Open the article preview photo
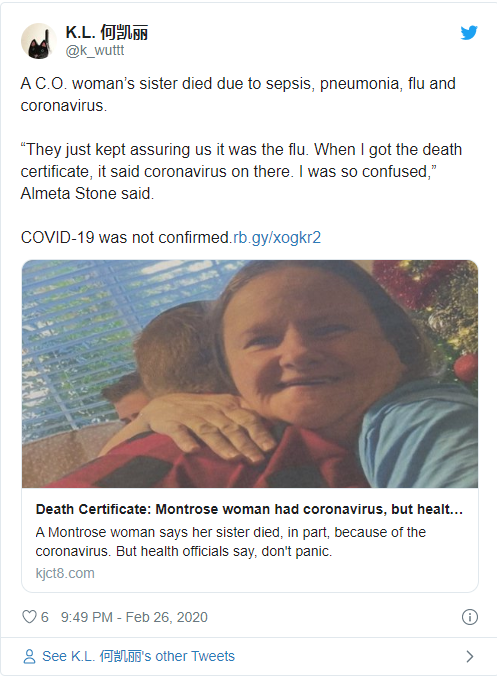The width and height of the screenshot is (497, 681). pyautogui.click(x=250, y=374)
